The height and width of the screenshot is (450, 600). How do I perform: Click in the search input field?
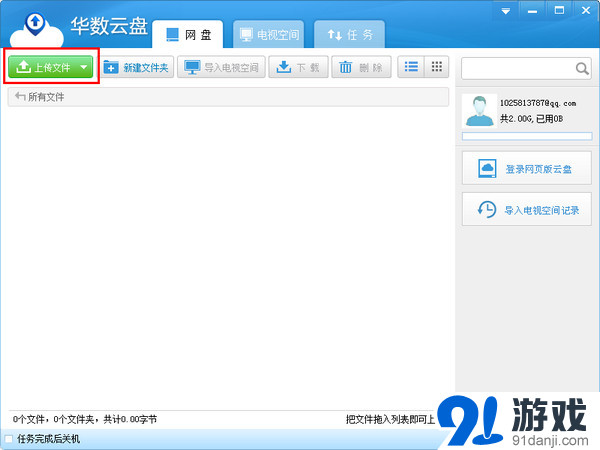tap(517, 68)
